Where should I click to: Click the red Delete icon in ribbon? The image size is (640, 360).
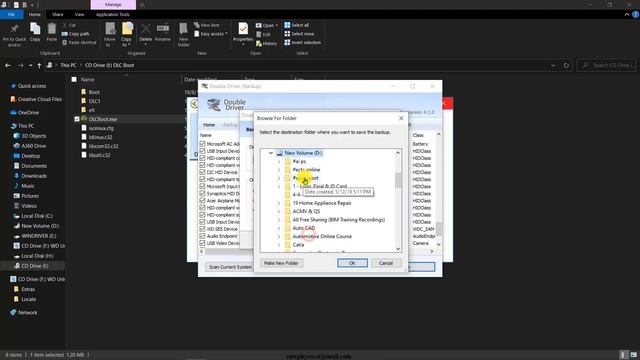(146, 32)
